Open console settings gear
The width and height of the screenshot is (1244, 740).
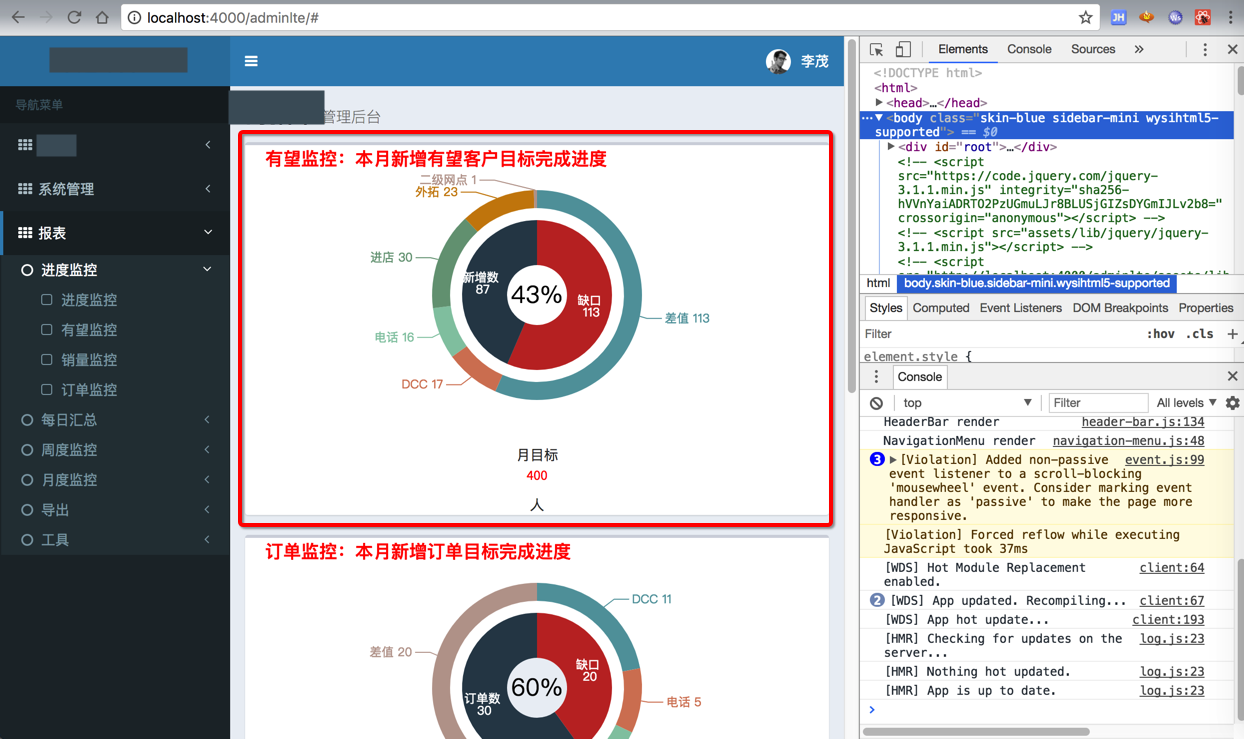(x=1232, y=403)
